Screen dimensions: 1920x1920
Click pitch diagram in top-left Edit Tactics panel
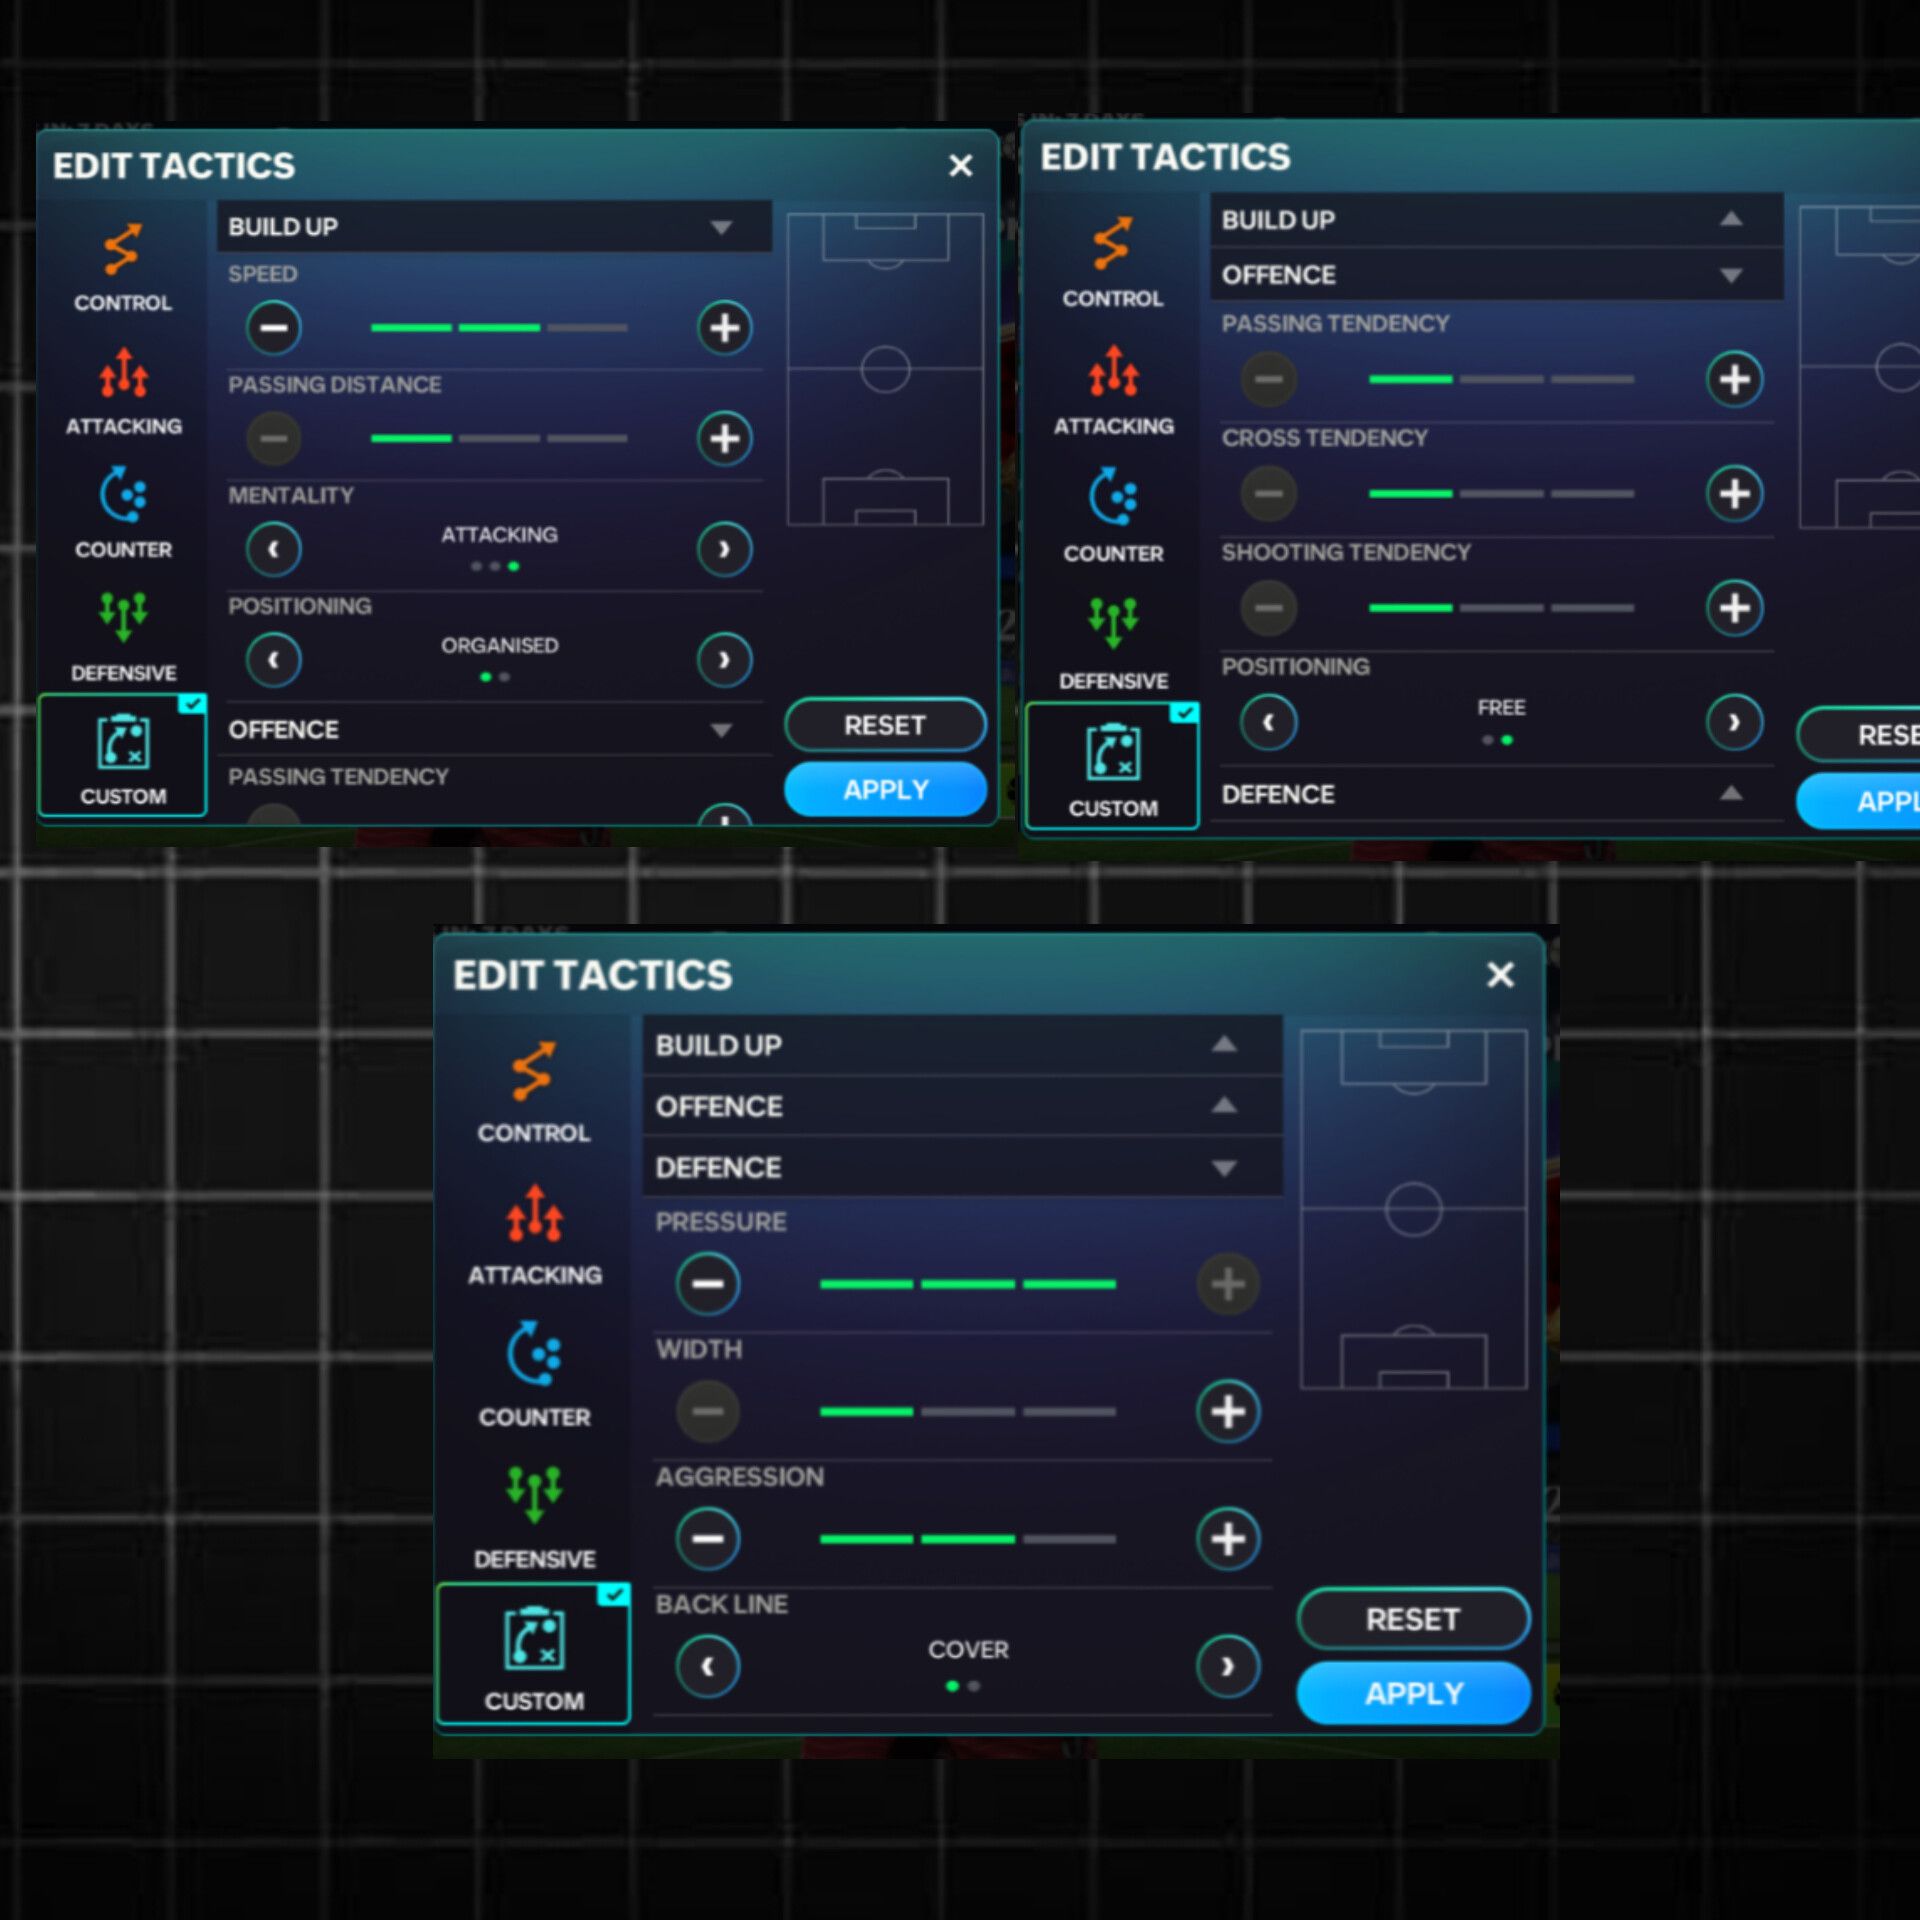point(885,369)
